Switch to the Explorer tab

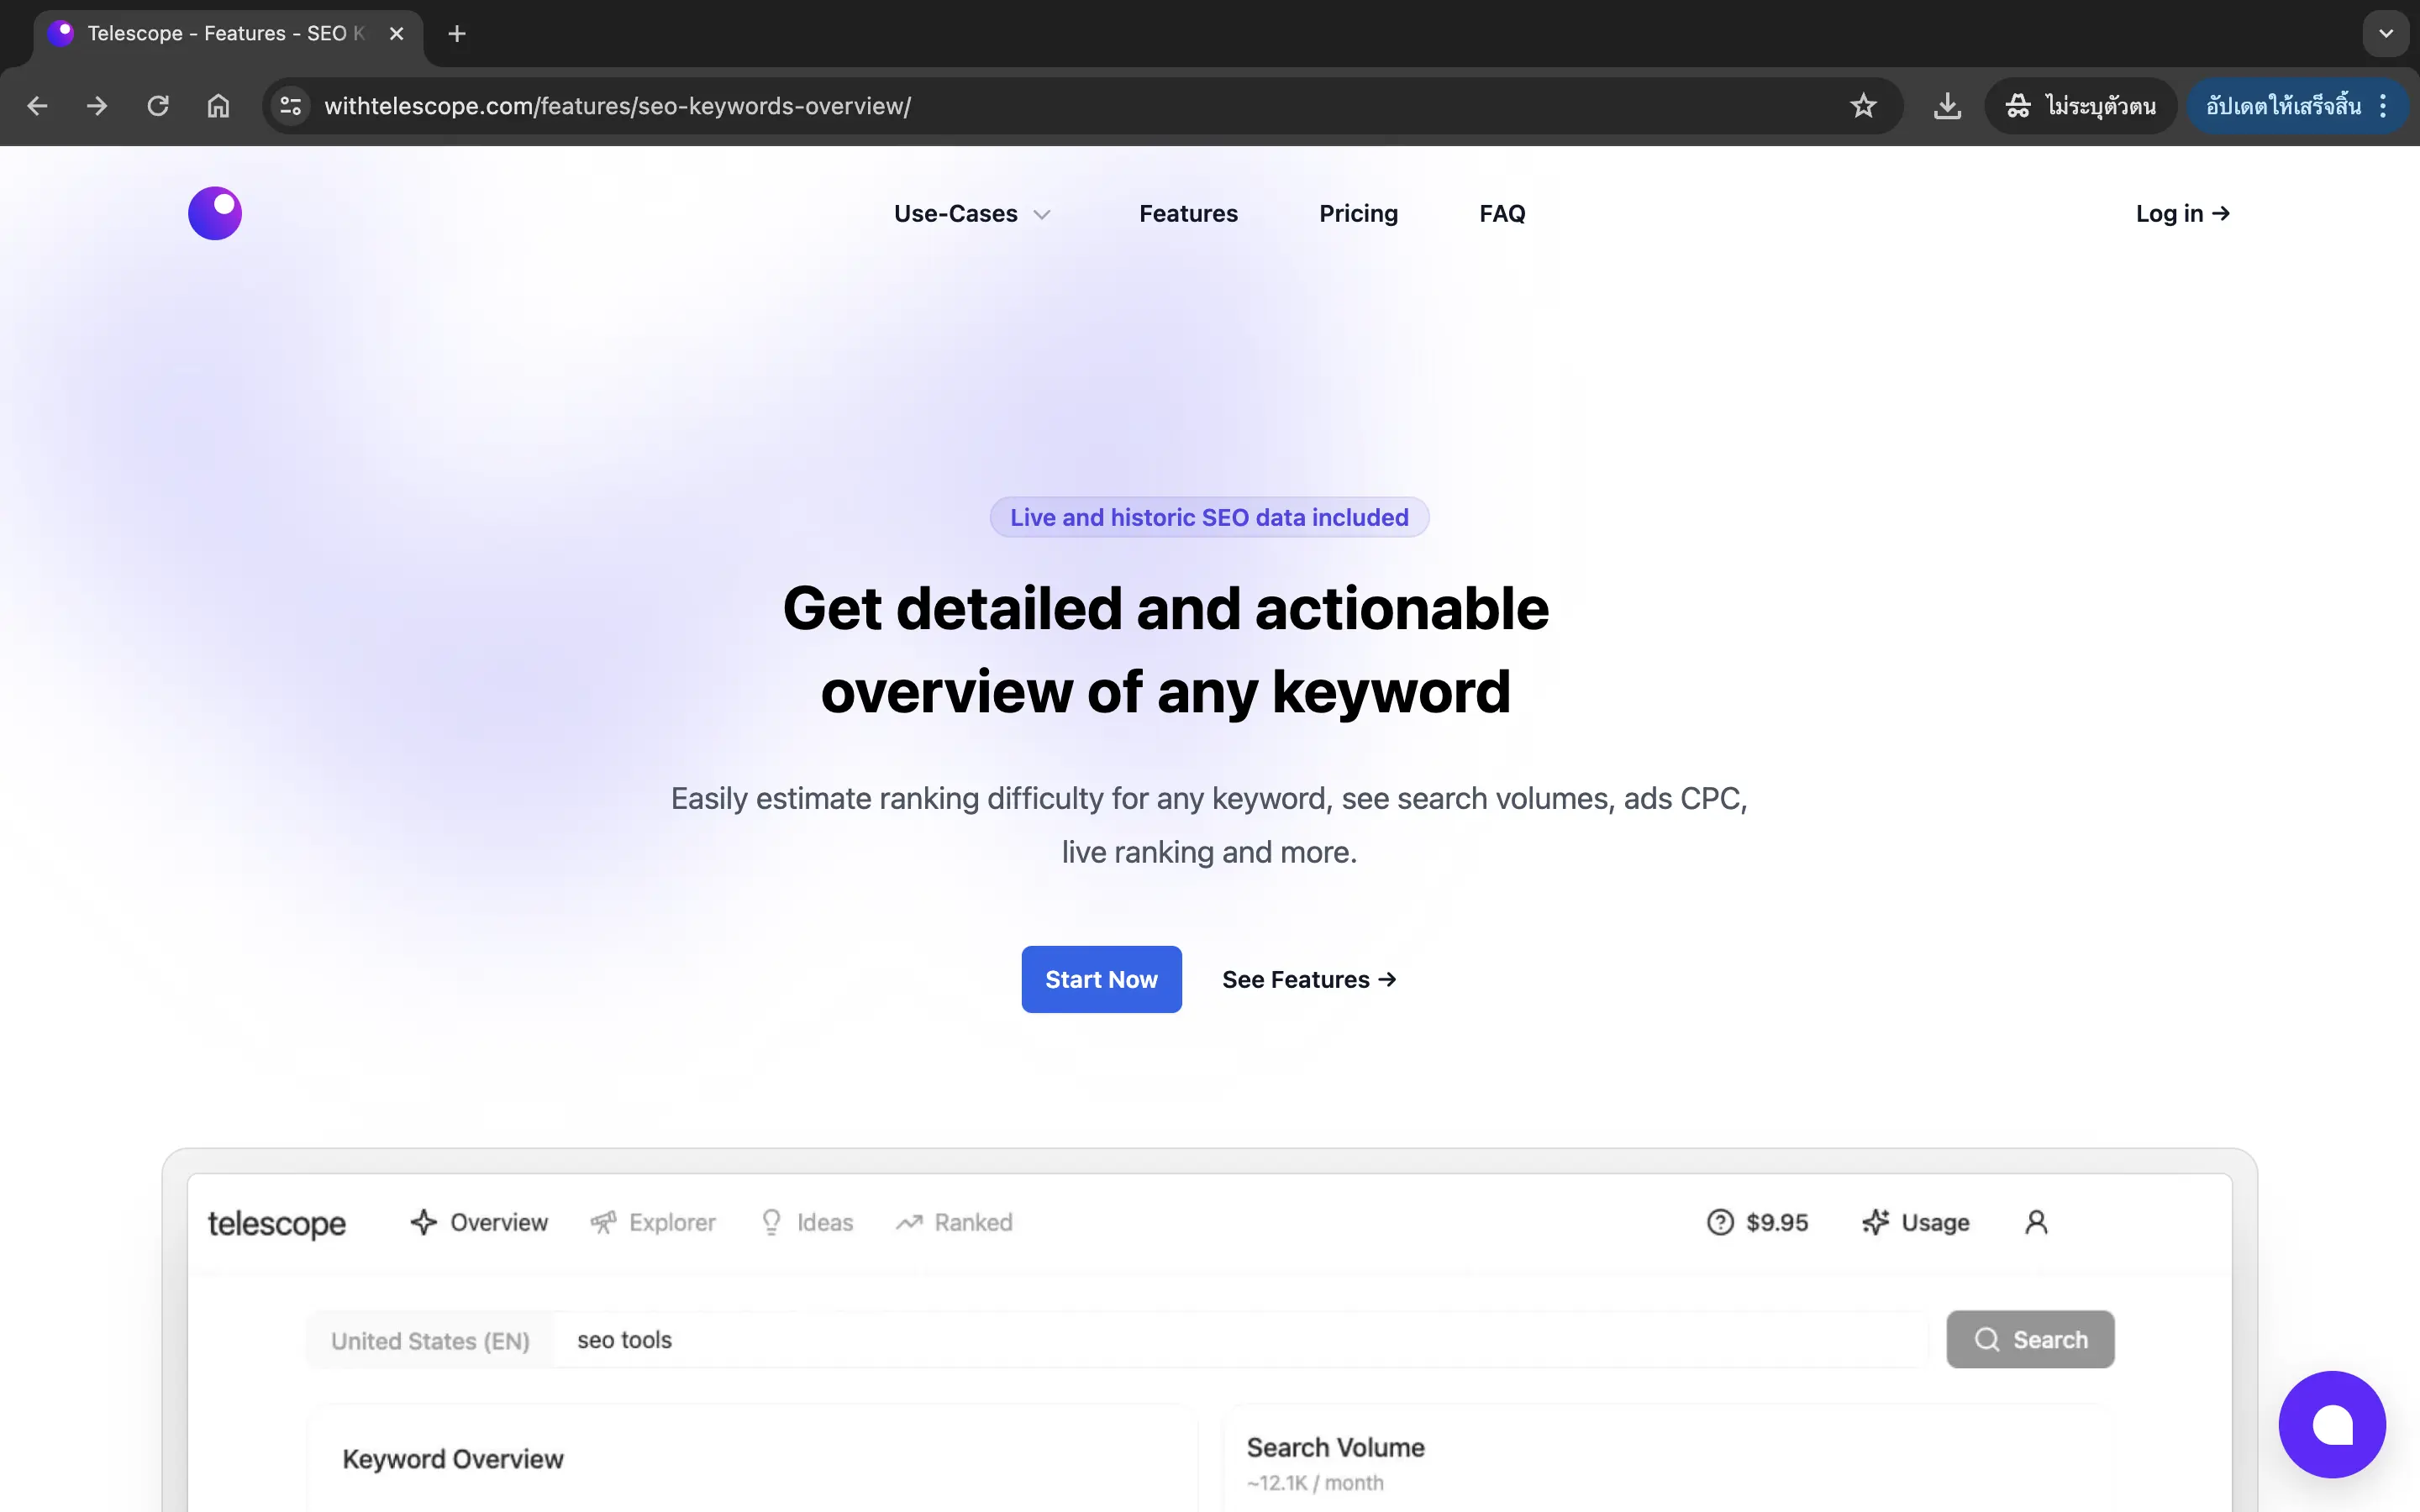pos(653,1222)
